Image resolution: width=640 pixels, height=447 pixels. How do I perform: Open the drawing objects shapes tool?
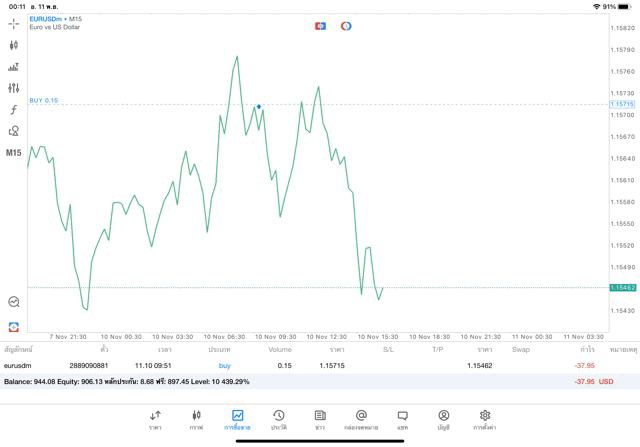[14, 131]
